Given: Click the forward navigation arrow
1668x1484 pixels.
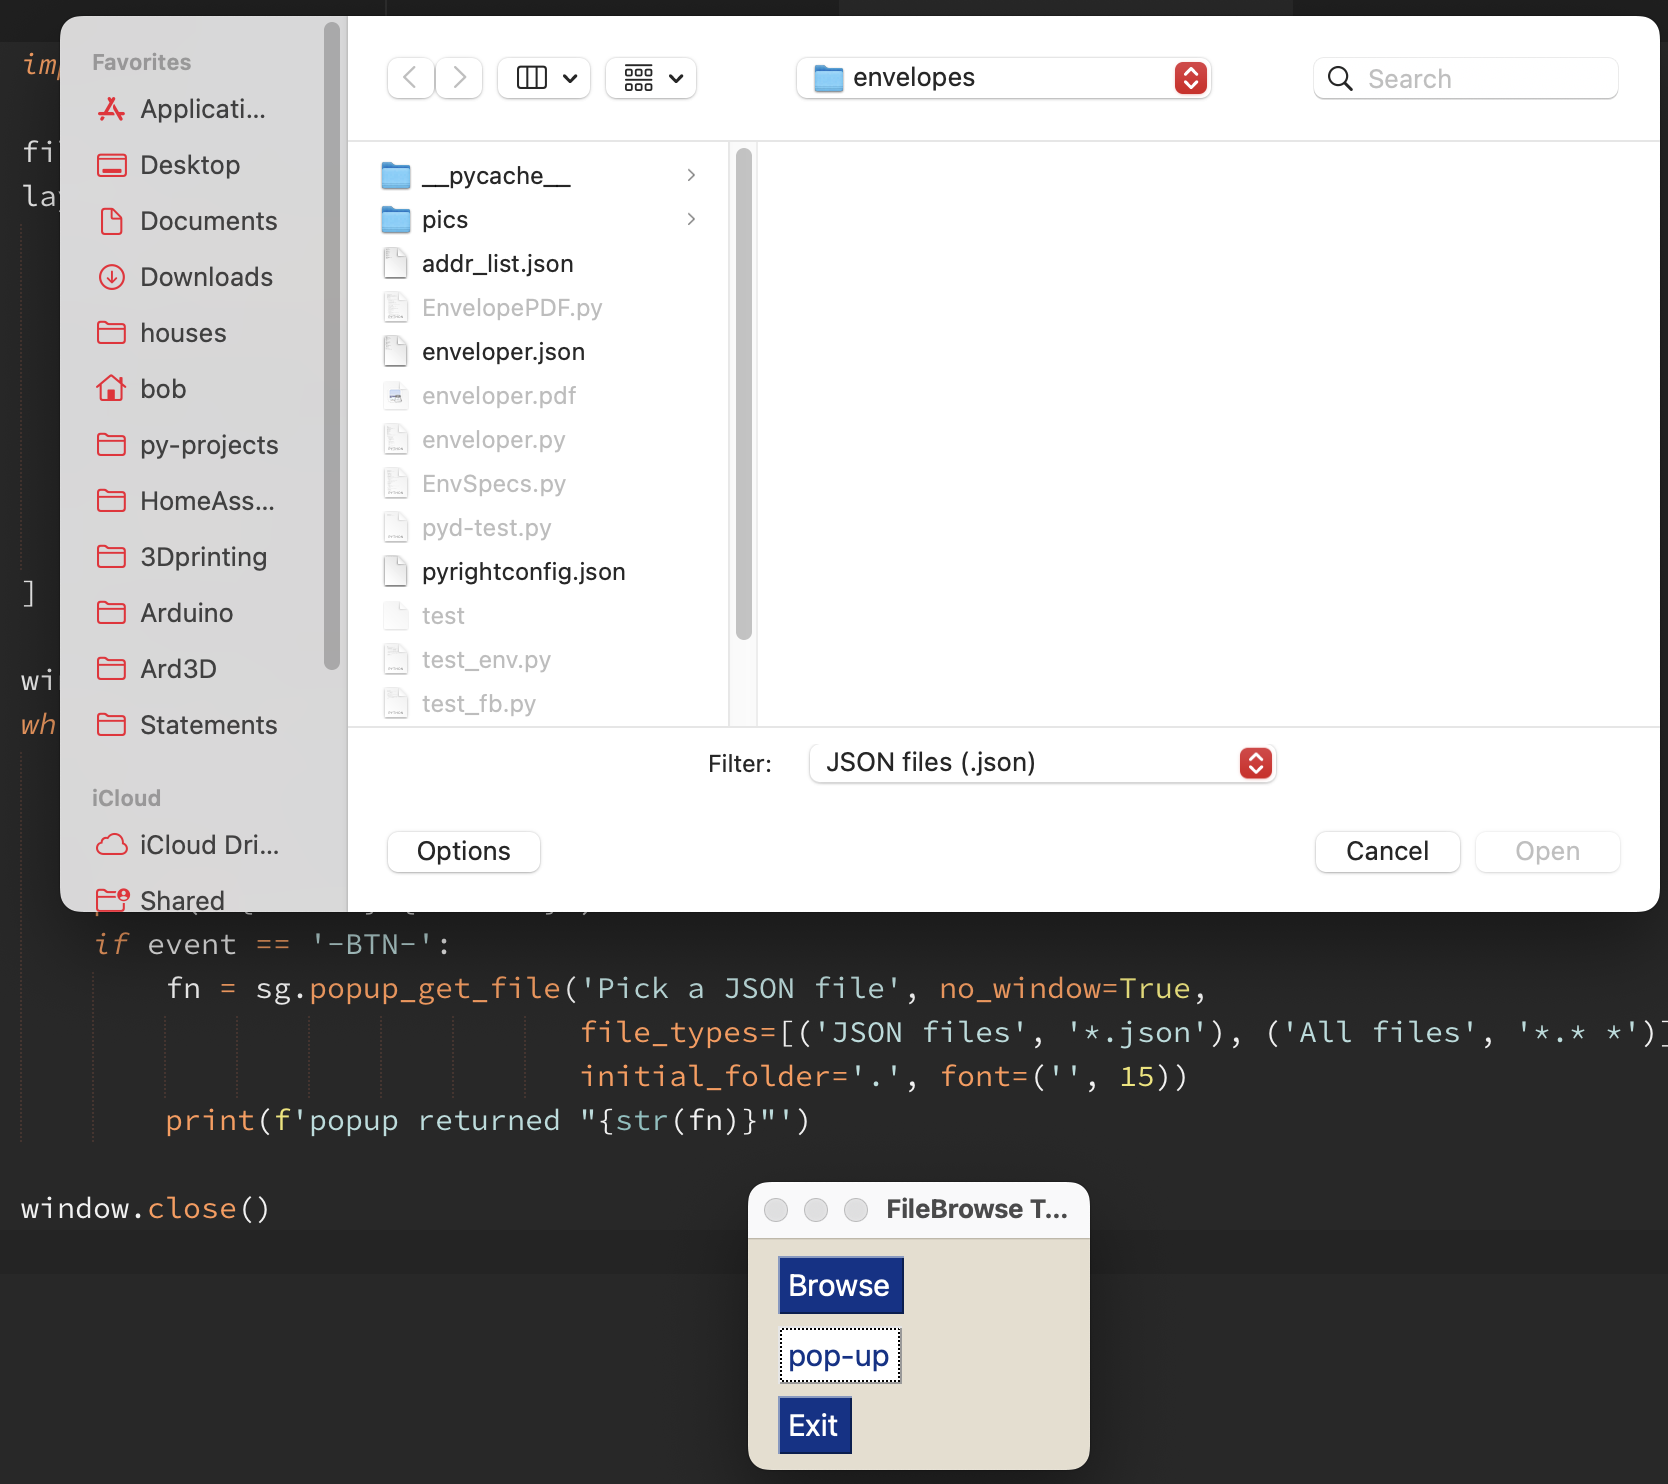Looking at the screenshot, I should 459,77.
